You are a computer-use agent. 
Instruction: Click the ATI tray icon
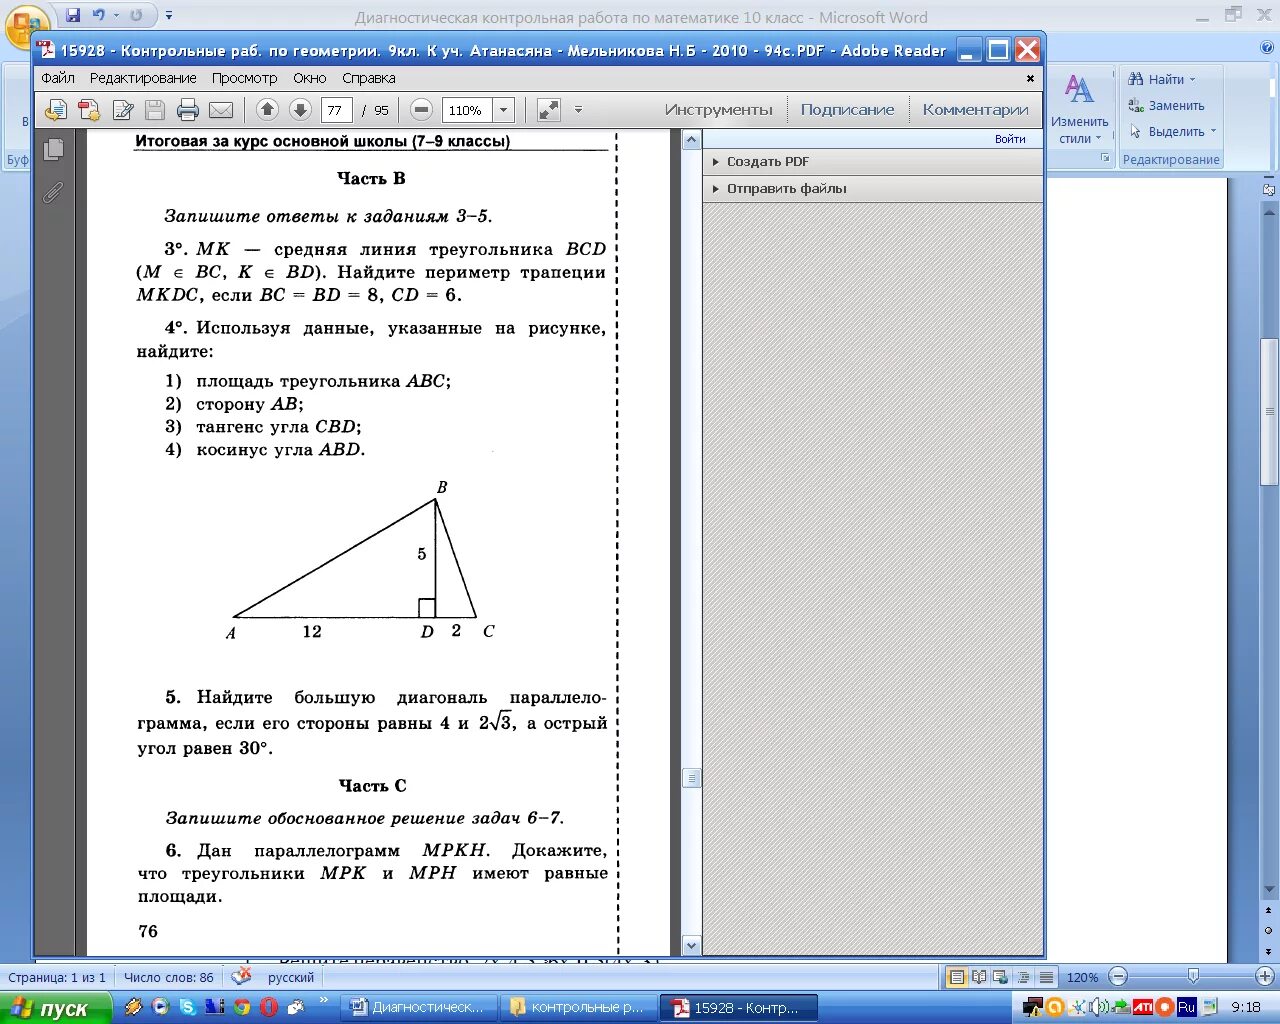(1142, 1007)
